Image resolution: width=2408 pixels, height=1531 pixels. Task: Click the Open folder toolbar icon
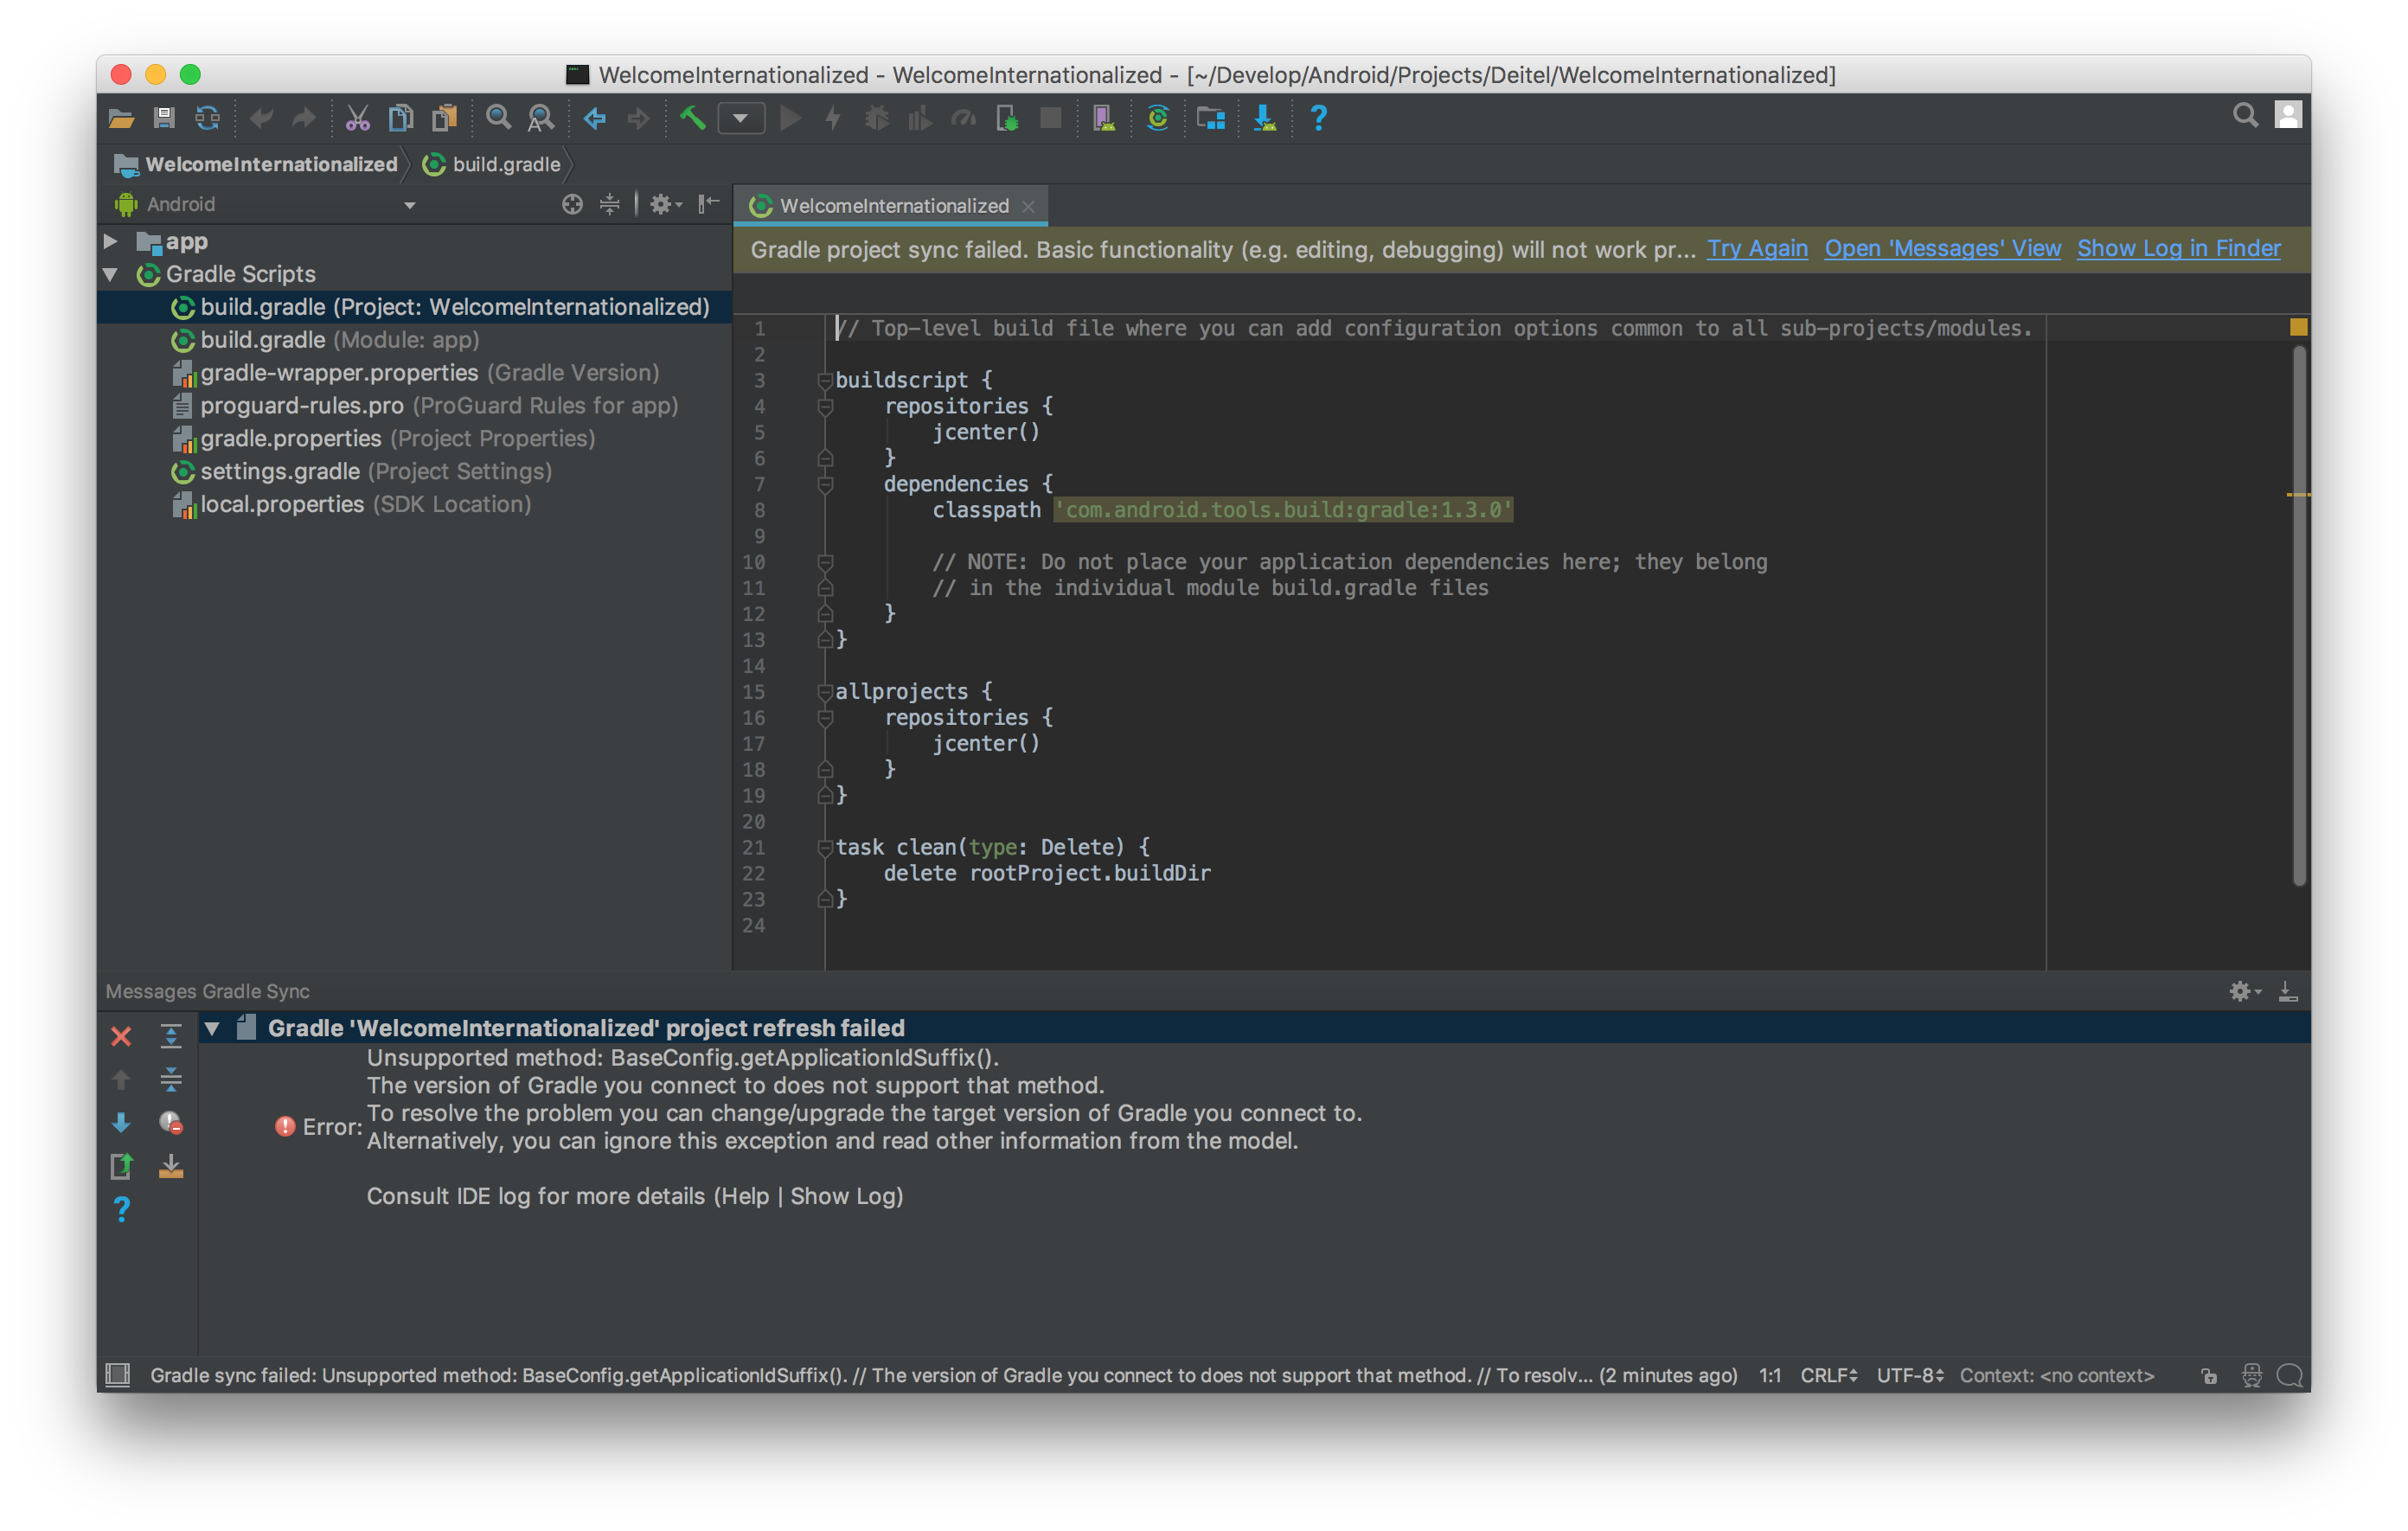point(121,119)
